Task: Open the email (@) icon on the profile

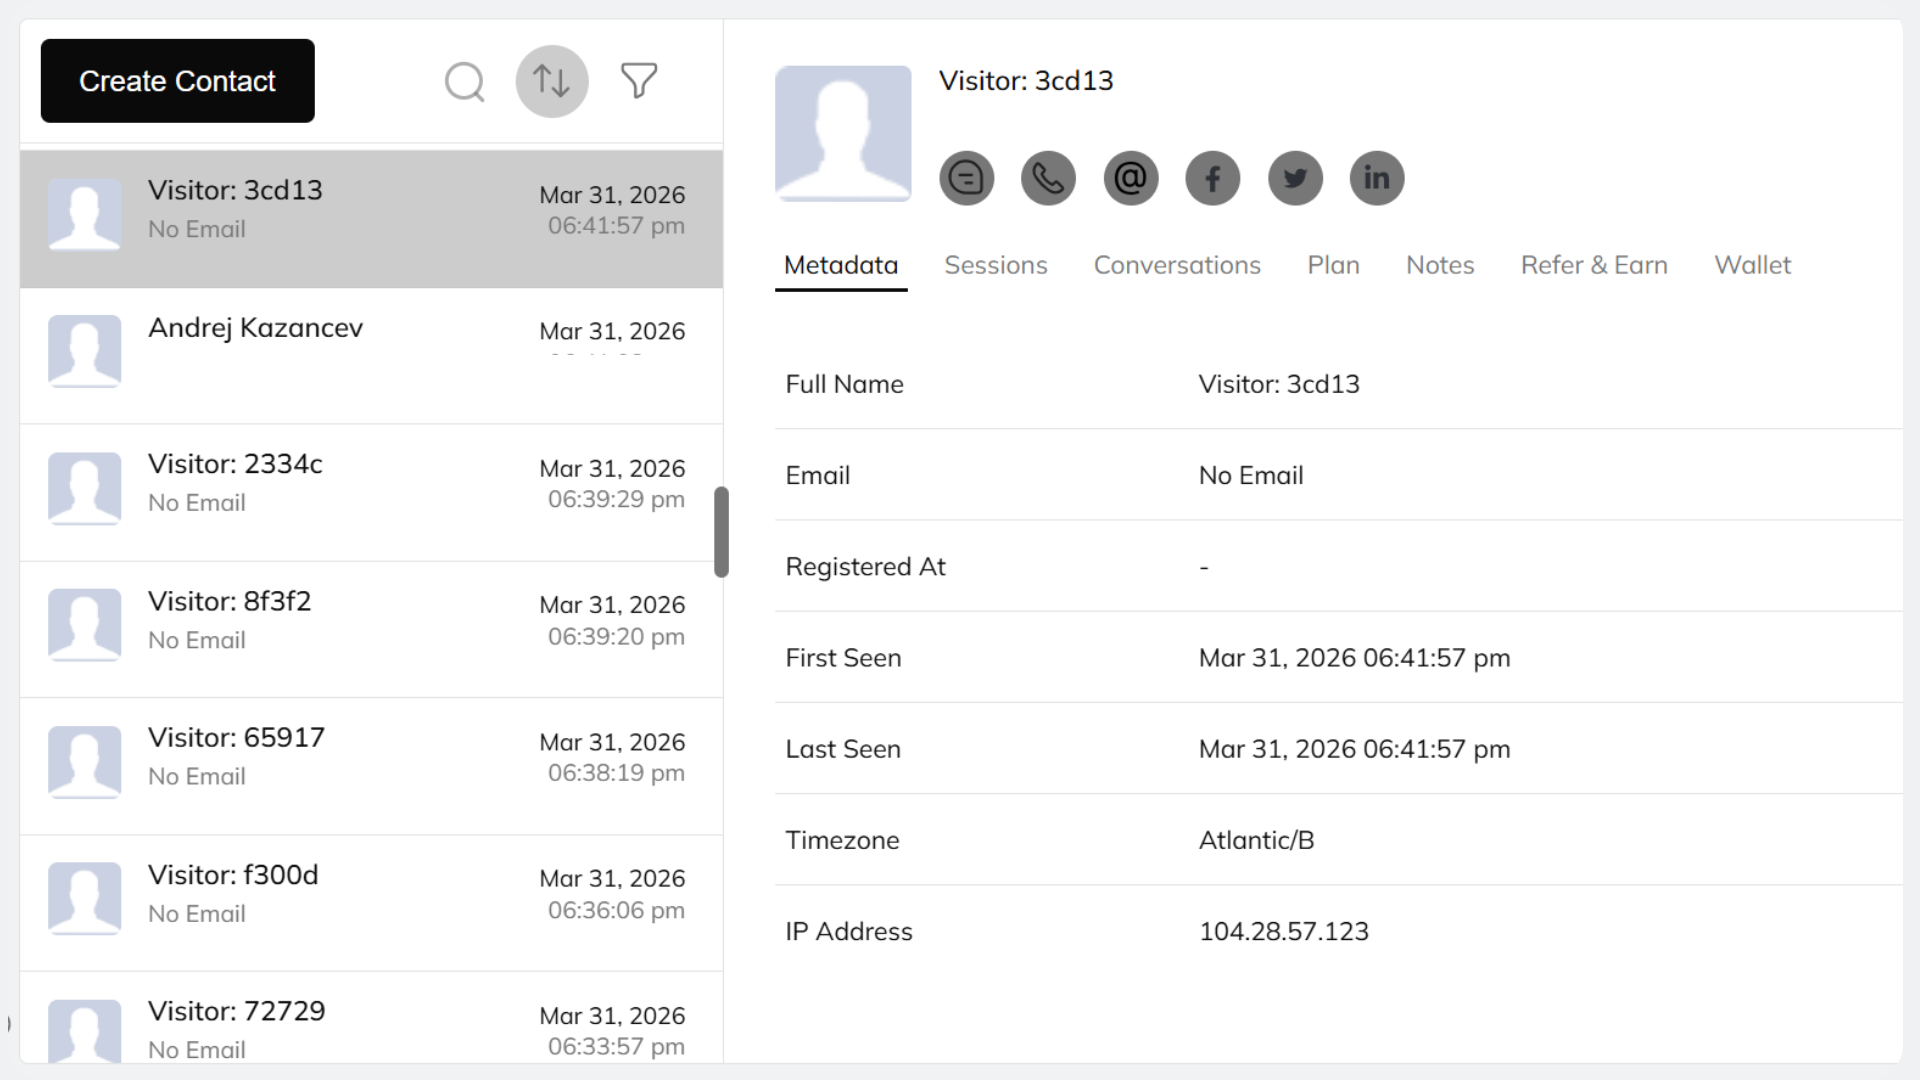Action: pyautogui.click(x=1130, y=178)
